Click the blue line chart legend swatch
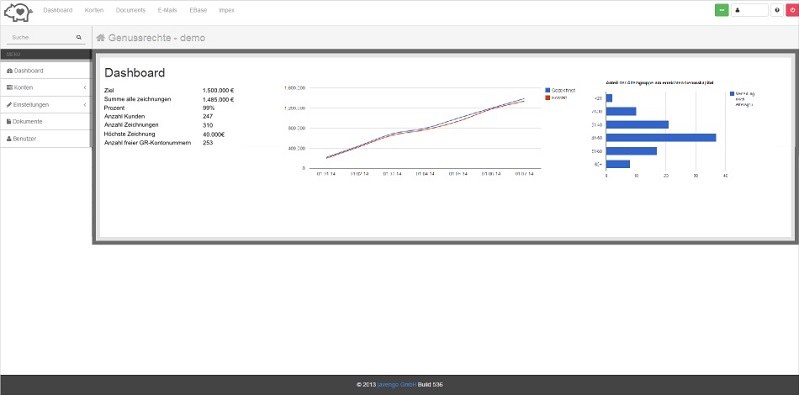The height and width of the screenshot is (395, 799). pos(548,90)
